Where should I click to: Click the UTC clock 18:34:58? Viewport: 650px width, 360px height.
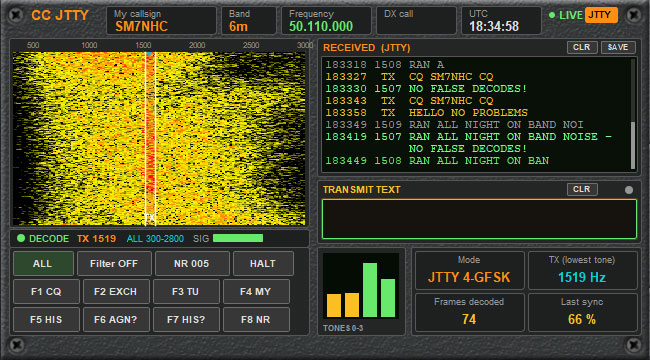[501, 20]
